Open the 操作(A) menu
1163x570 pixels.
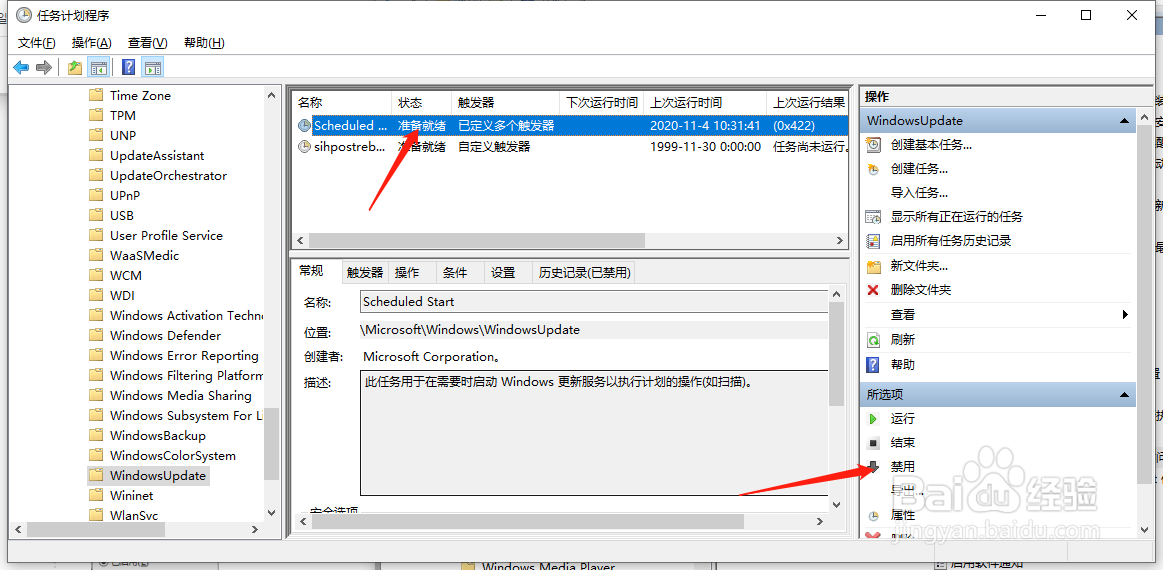[92, 43]
